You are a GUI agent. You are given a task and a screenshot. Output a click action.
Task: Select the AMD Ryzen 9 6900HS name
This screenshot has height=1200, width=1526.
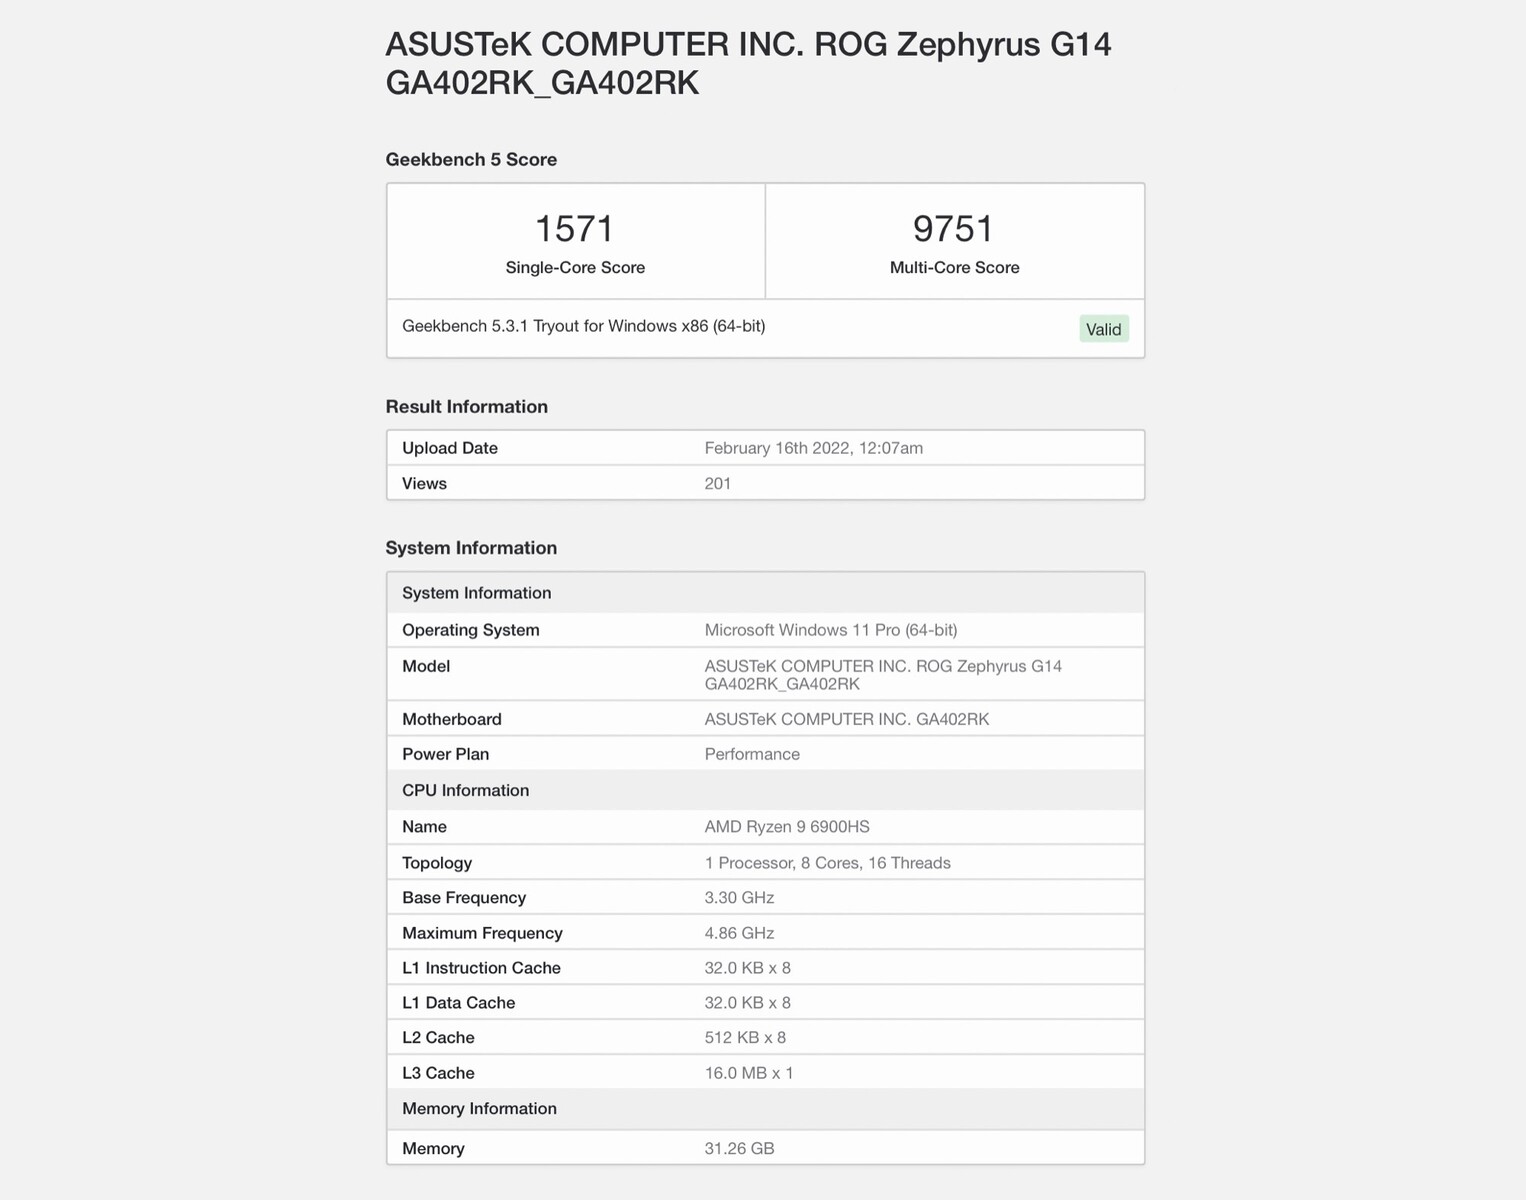[787, 827]
